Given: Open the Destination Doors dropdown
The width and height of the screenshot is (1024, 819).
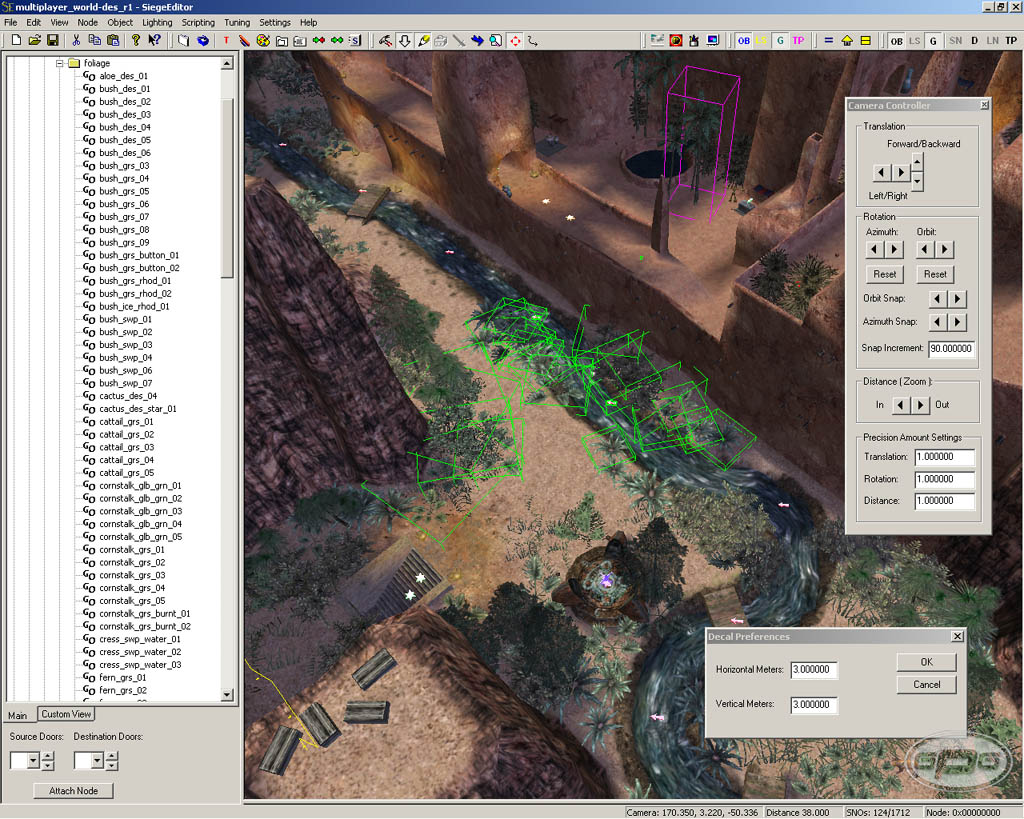Looking at the screenshot, I should coord(98,761).
